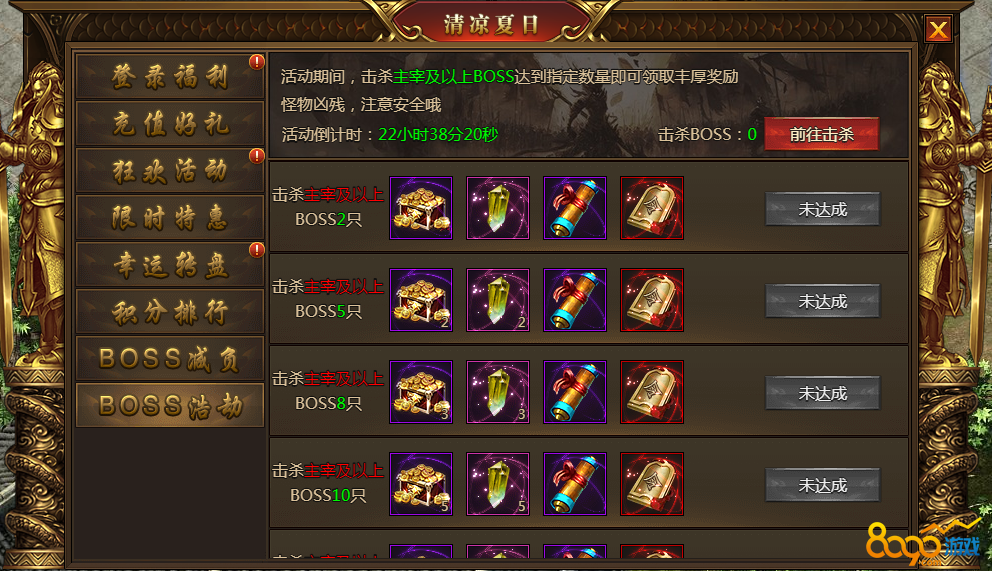Click gold treasure chest in BOSS2只 row

[421, 208]
